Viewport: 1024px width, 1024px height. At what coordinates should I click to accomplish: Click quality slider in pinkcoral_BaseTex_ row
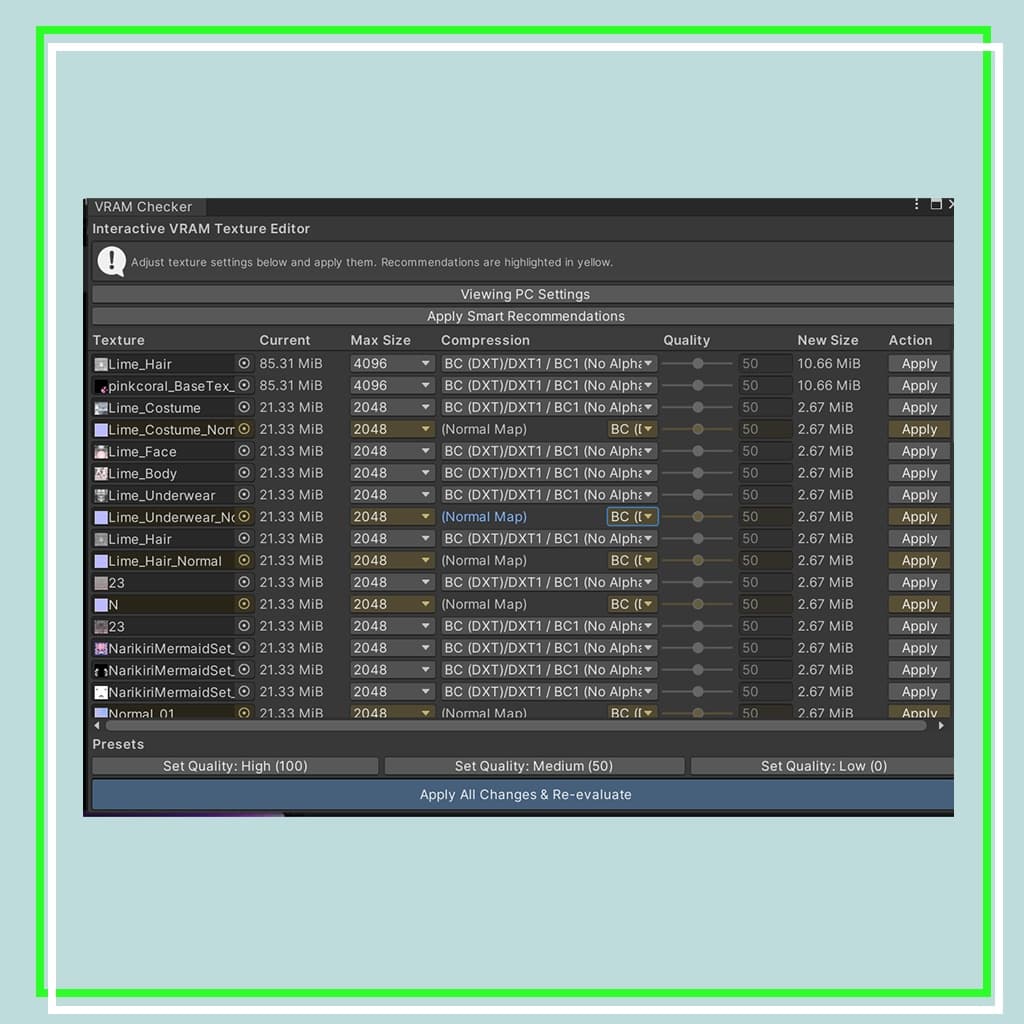click(x=697, y=385)
